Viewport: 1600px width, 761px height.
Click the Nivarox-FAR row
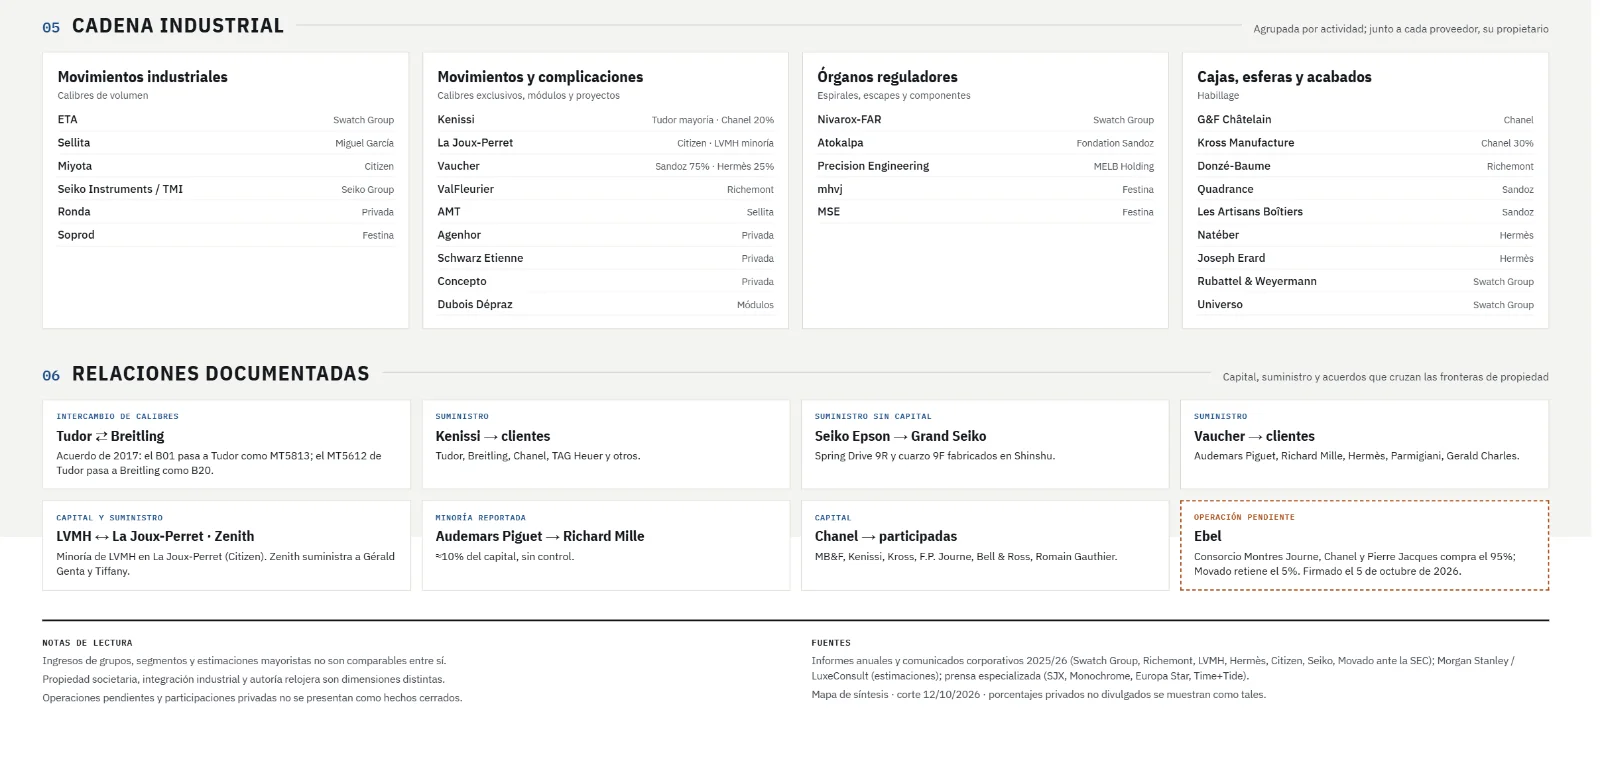click(x=985, y=119)
